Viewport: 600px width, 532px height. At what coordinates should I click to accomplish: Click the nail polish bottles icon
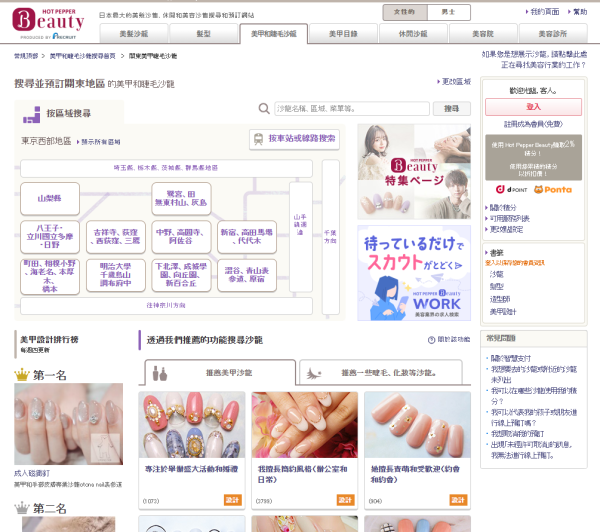pyautogui.click(x=160, y=373)
